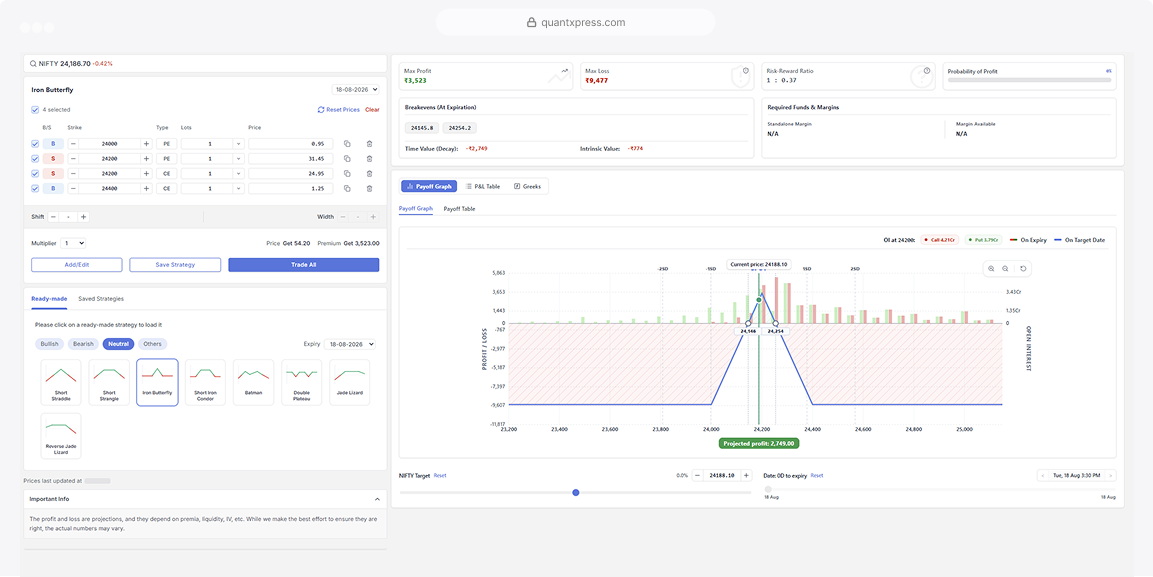Copy the 24400 CE leg
Viewport: 1153px width, 577px height.
(347, 189)
